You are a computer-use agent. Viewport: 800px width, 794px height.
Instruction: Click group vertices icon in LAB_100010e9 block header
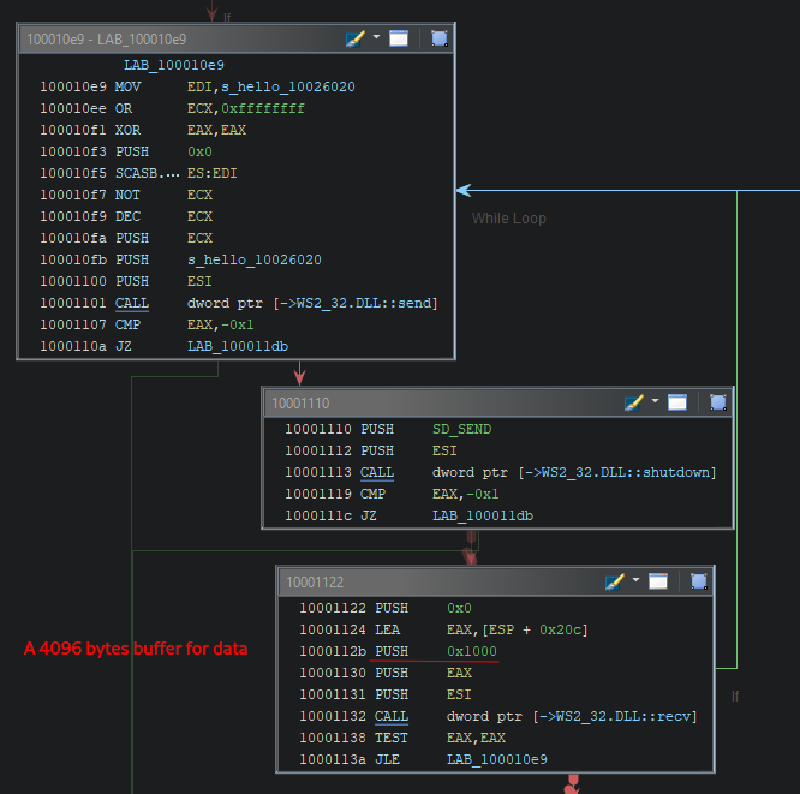[438, 39]
